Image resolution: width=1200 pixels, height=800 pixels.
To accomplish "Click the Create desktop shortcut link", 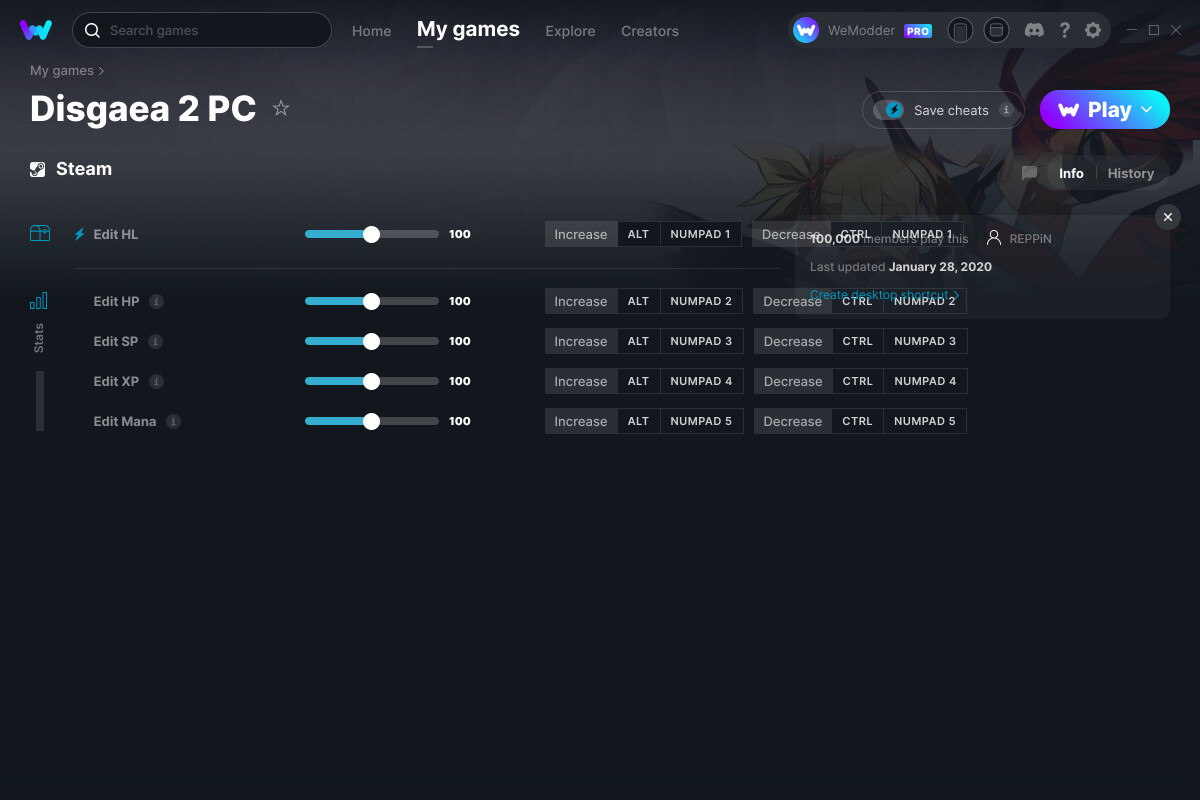I will tap(884, 295).
